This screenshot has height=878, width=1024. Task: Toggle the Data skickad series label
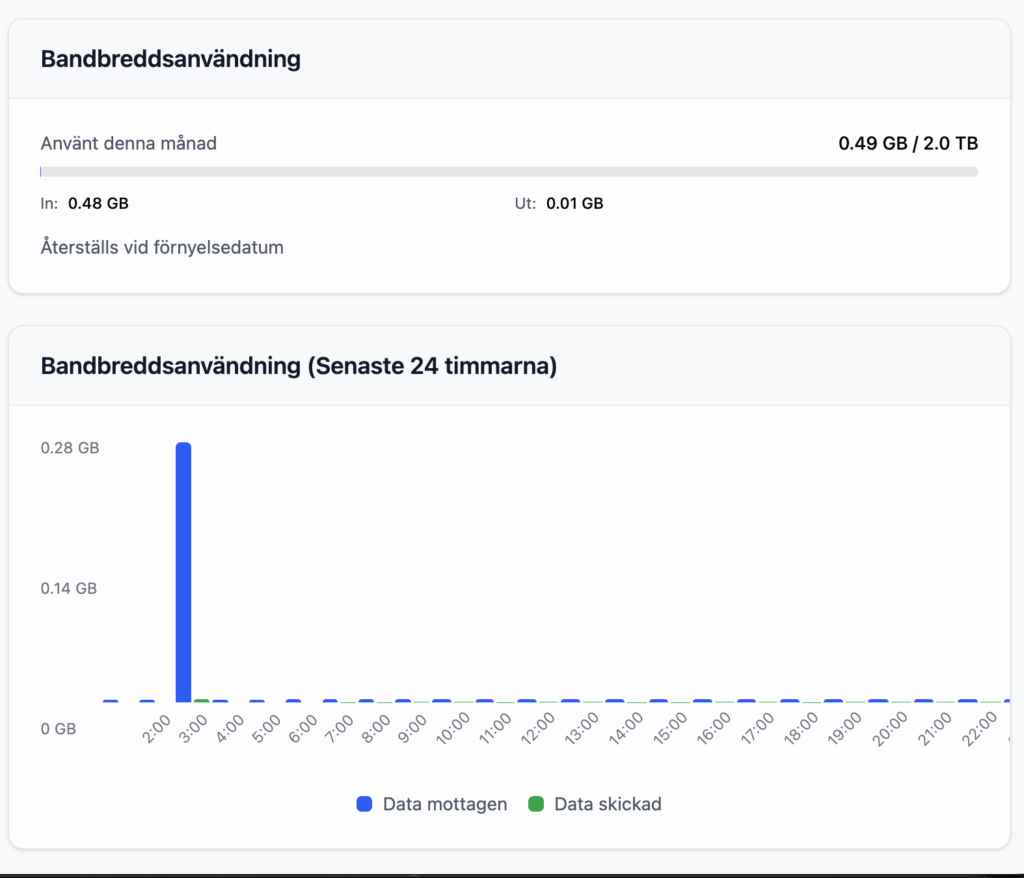pos(608,804)
